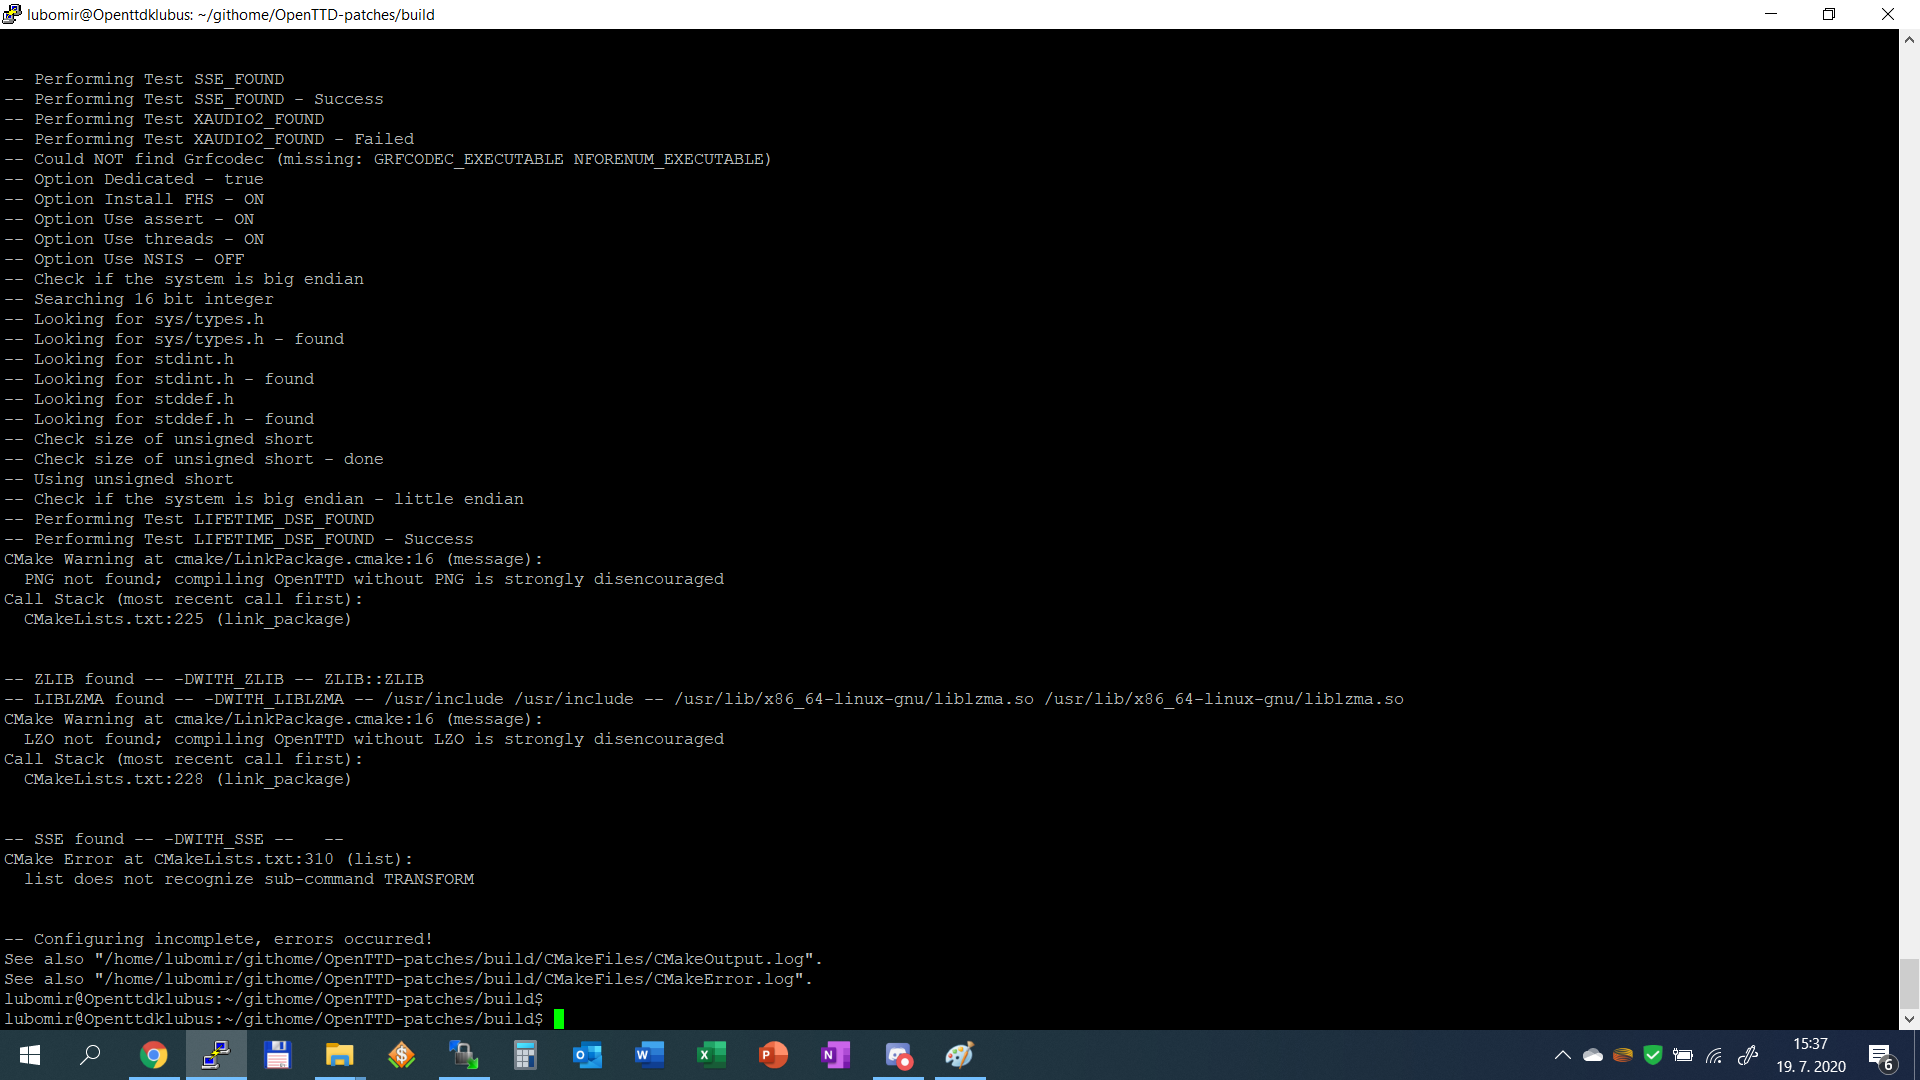Launch OneNote from the taskbar
Viewport: 1920px width, 1080px height.
pos(835,1055)
